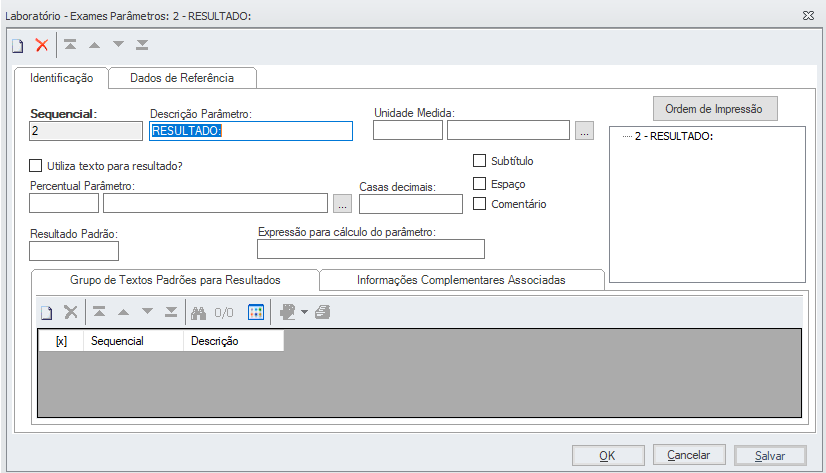
Task: Open Informações Complementares Associadas tab
Action: (461, 280)
